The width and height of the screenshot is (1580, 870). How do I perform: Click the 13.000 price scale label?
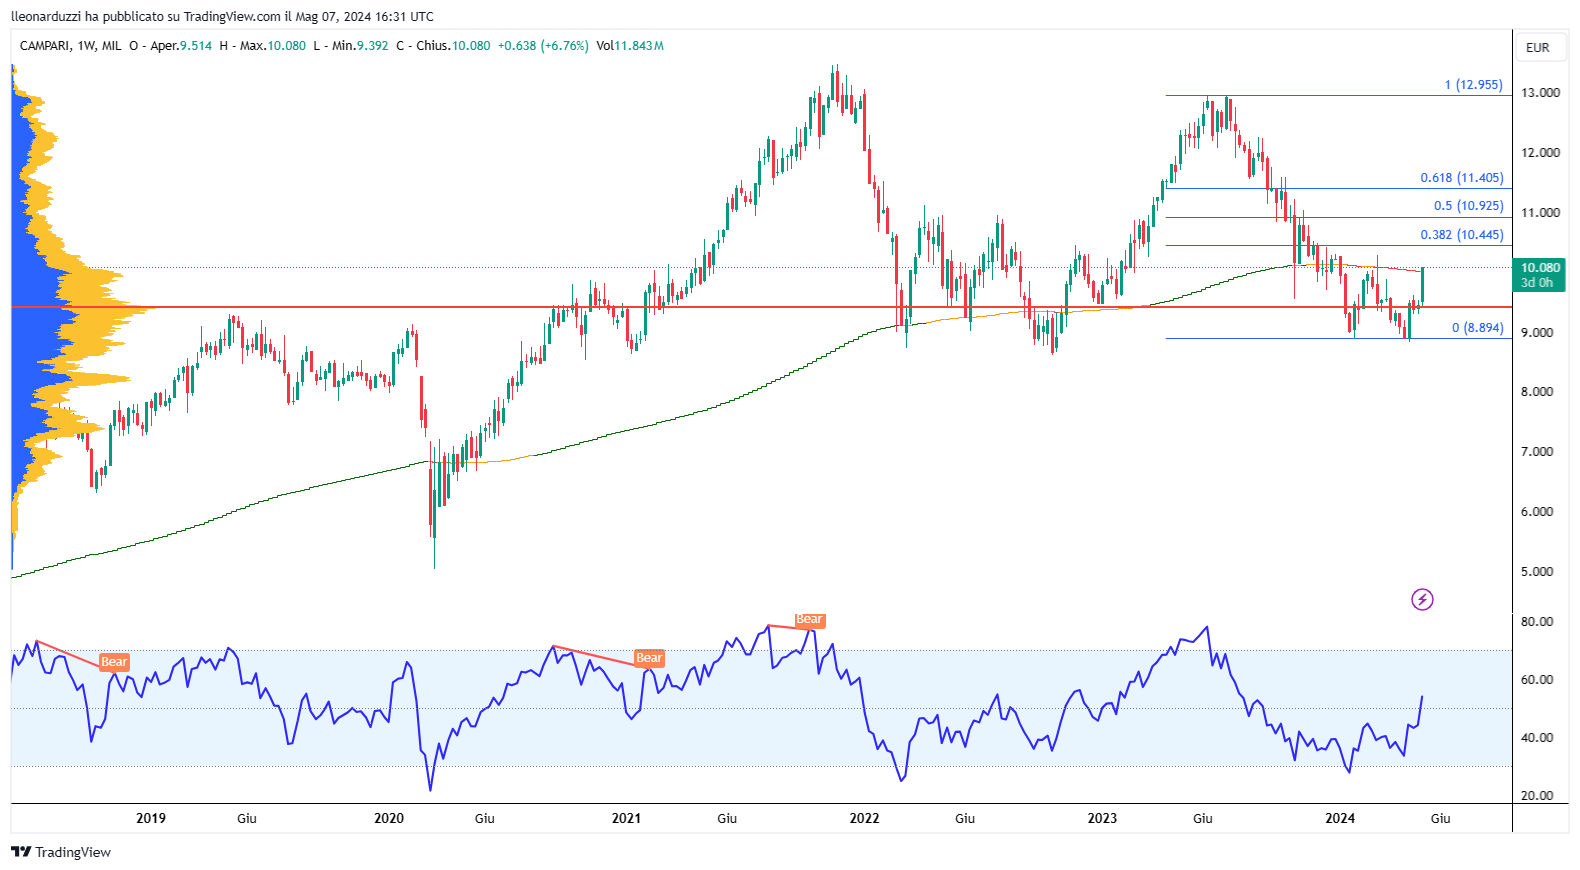(x=1540, y=93)
